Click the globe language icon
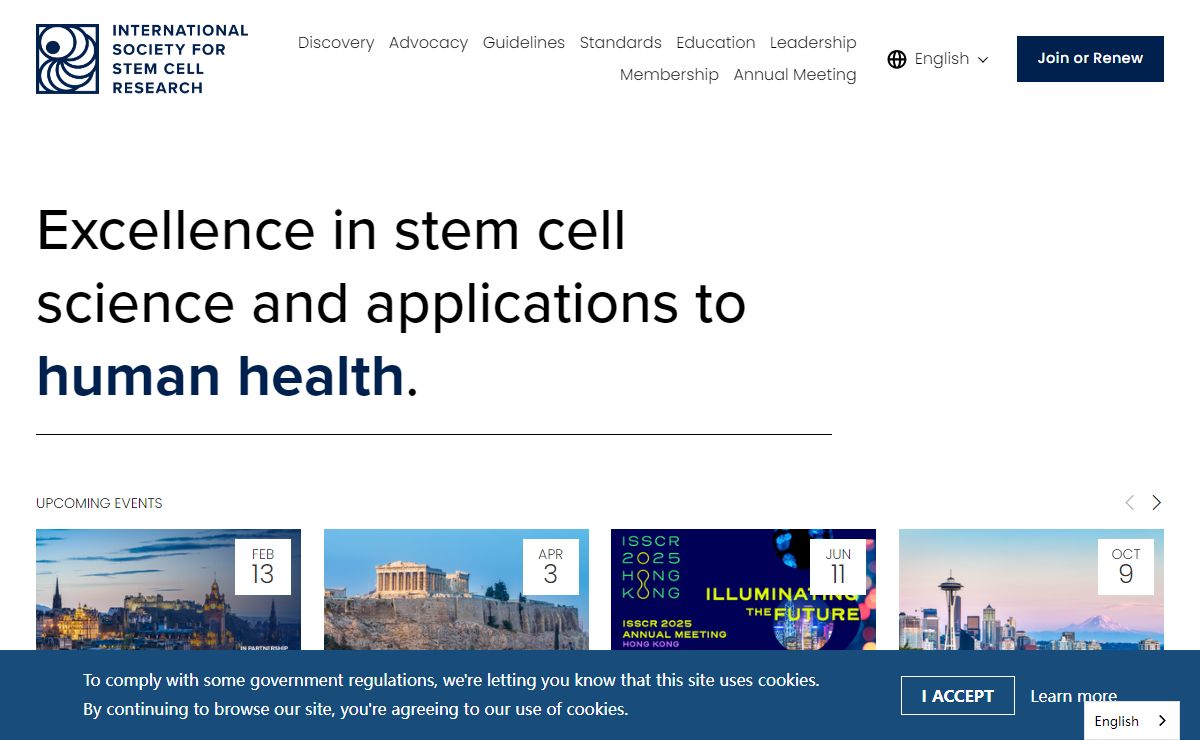This screenshot has height=740, width=1200. coord(897,59)
